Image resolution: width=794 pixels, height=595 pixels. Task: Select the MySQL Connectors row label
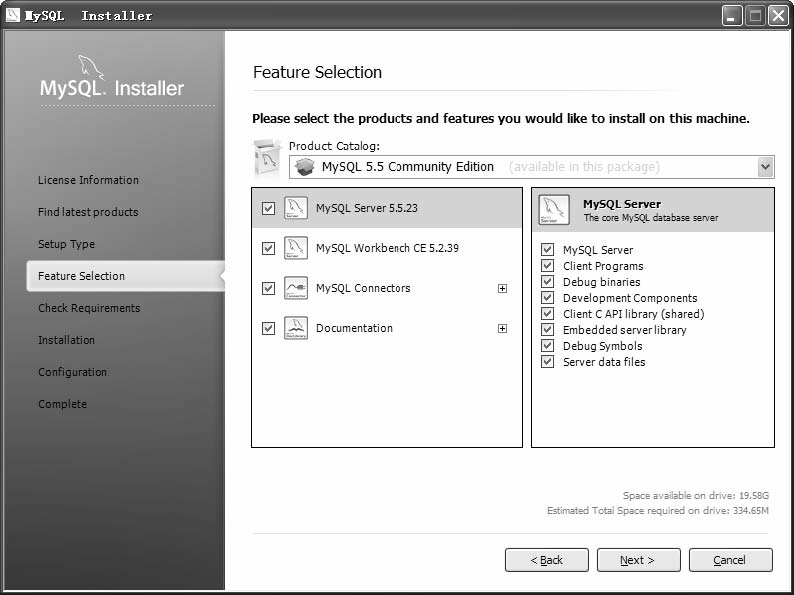tap(363, 288)
